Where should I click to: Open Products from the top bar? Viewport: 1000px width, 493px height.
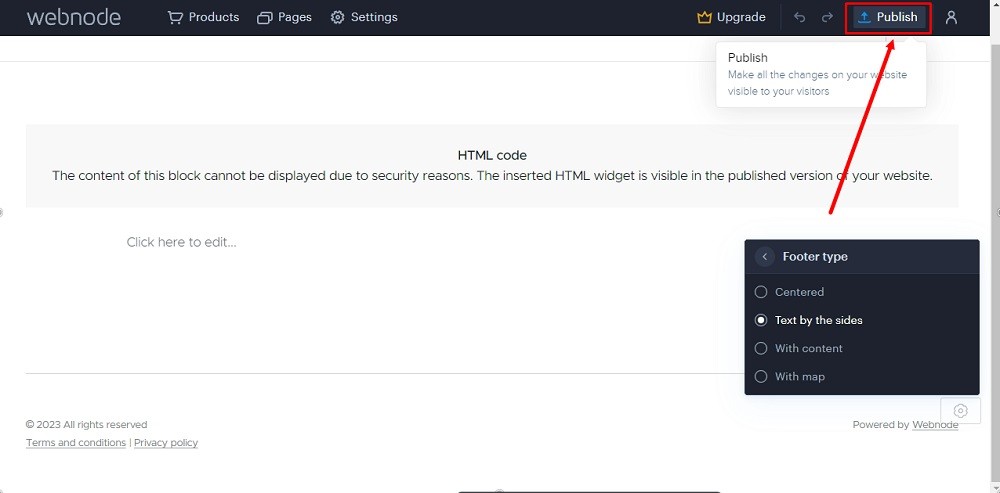(203, 17)
